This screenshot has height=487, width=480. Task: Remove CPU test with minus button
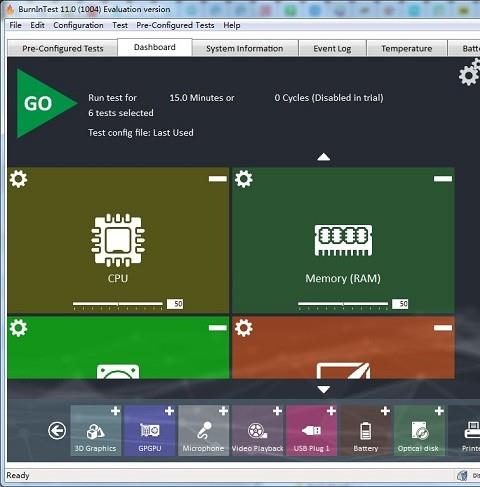tap(218, 179)
